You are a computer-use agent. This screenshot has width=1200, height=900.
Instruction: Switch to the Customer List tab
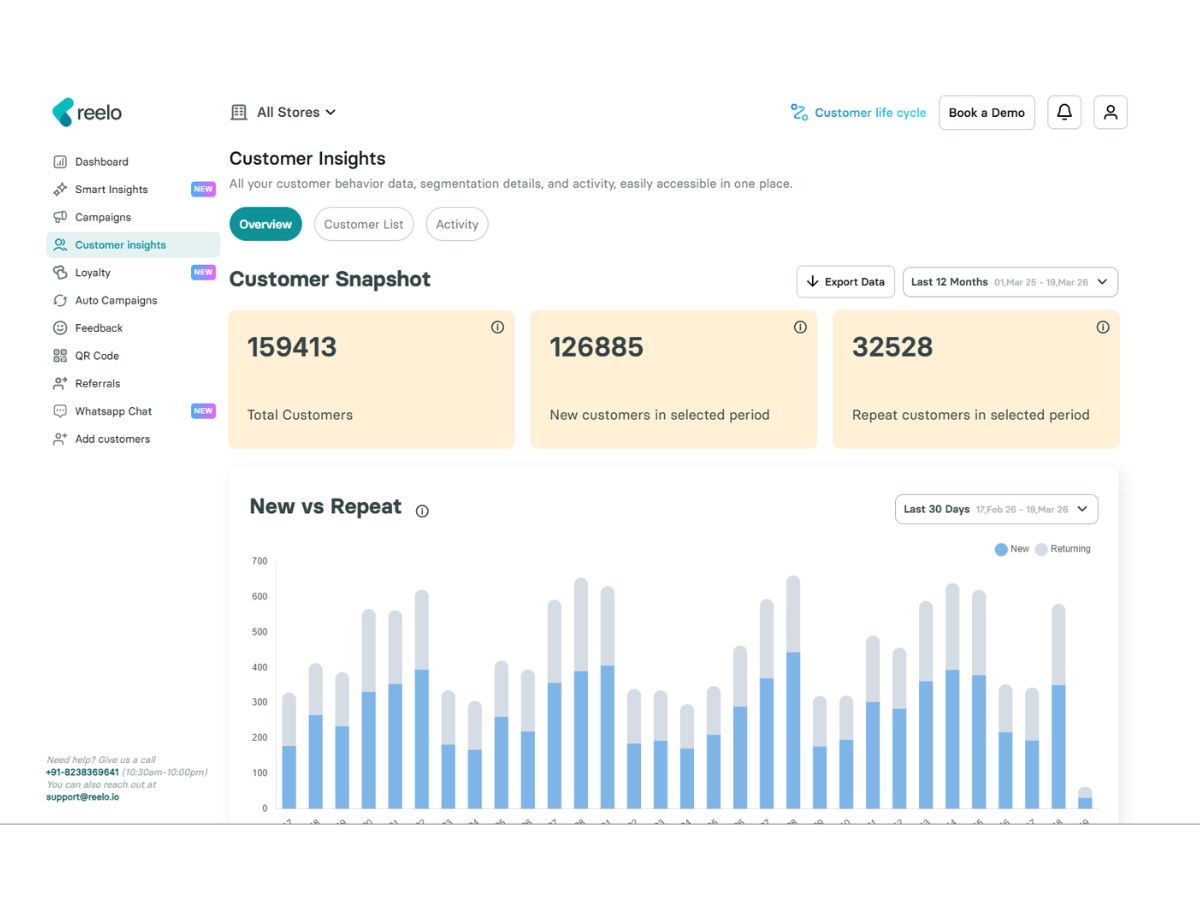(x=364, y=224)
